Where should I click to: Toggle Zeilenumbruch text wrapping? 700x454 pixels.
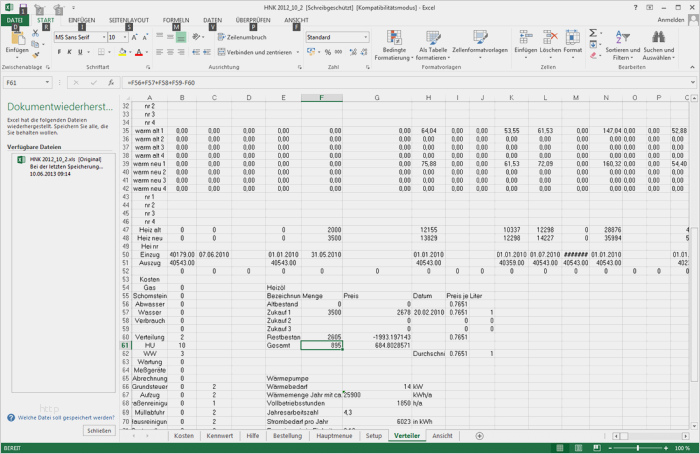click(x=242, y=37)
